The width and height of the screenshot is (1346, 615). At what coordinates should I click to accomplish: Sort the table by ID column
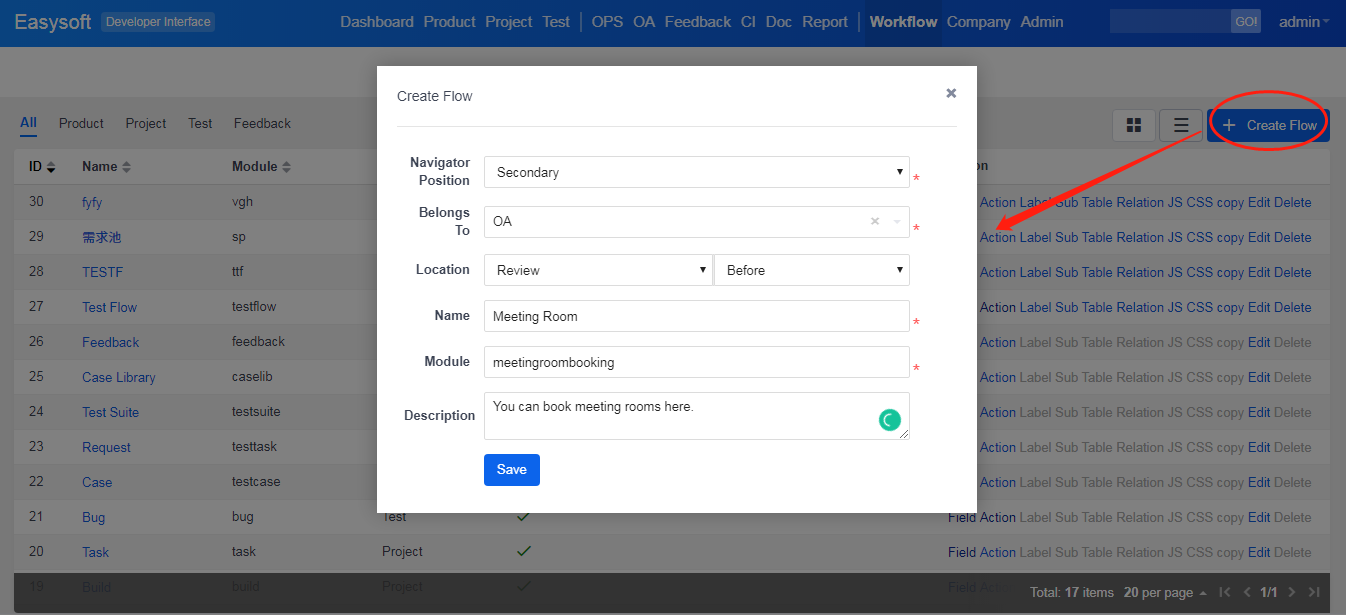click(x=42, y=166)
